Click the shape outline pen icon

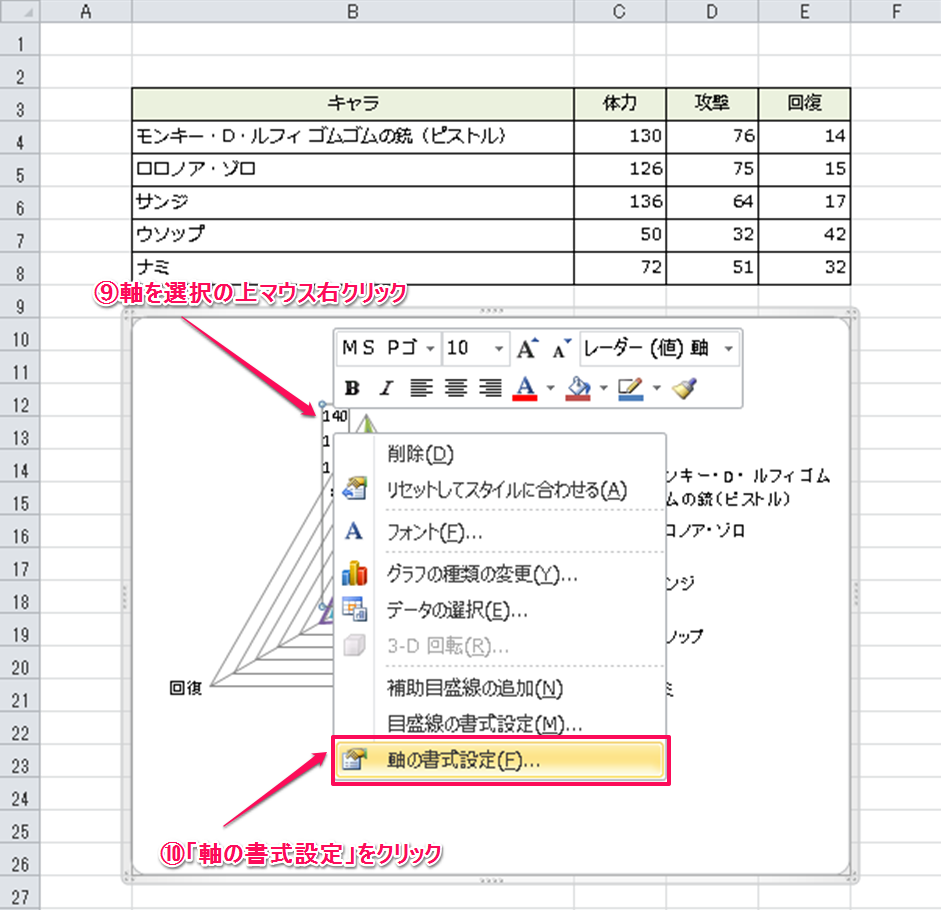(x=629, y=388)
